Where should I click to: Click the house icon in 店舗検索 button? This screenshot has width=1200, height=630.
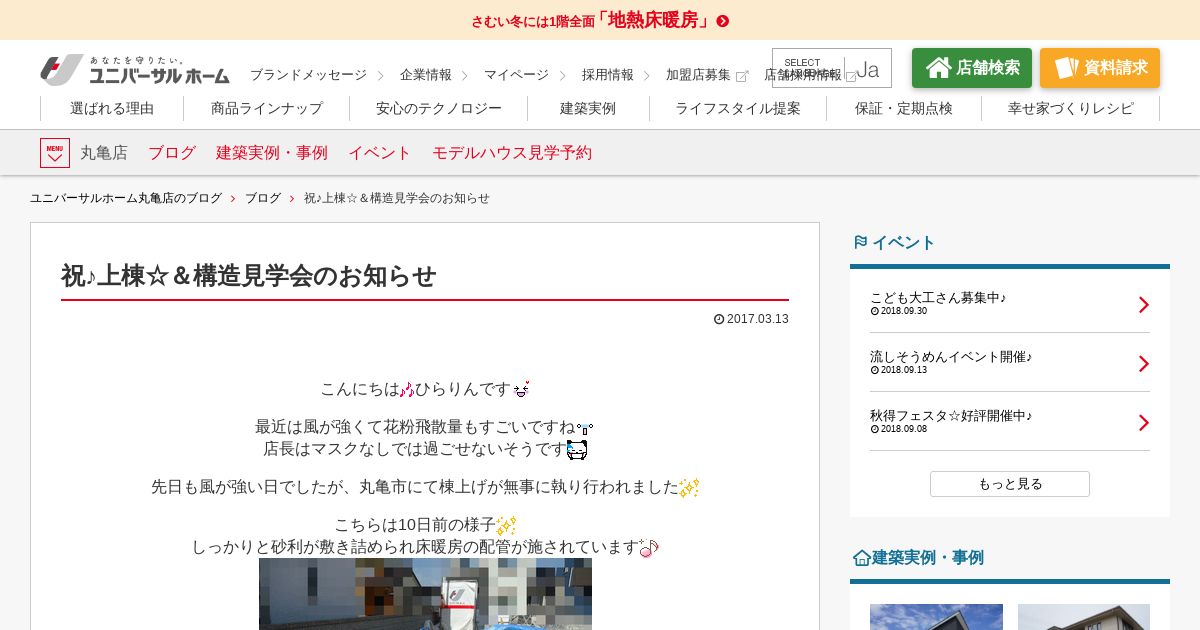(x=938, y=68)
